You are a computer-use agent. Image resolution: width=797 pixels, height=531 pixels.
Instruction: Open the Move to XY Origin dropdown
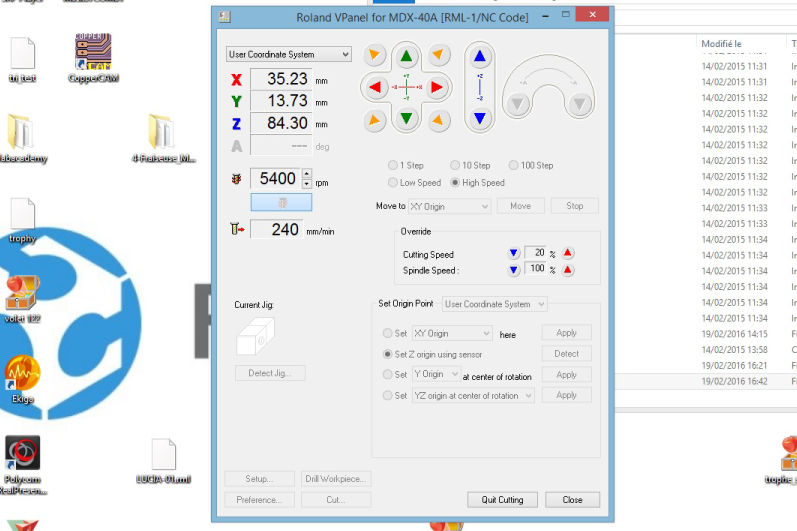pyautogui.click(x=449, y=206)
